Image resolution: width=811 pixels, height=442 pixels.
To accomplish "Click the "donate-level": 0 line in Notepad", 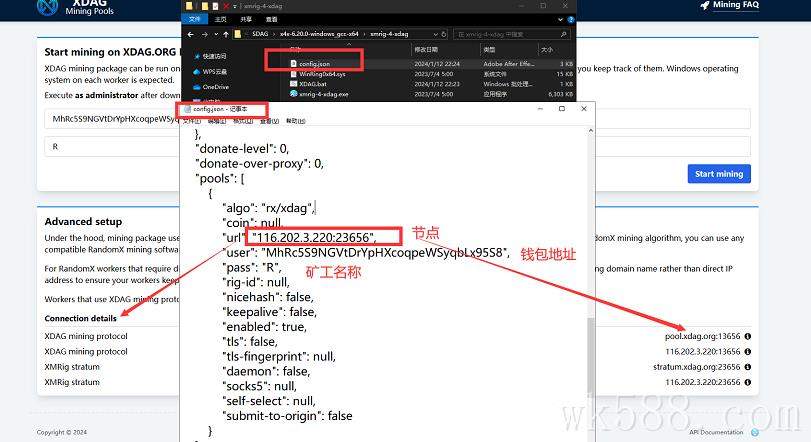I will [242, 149].
